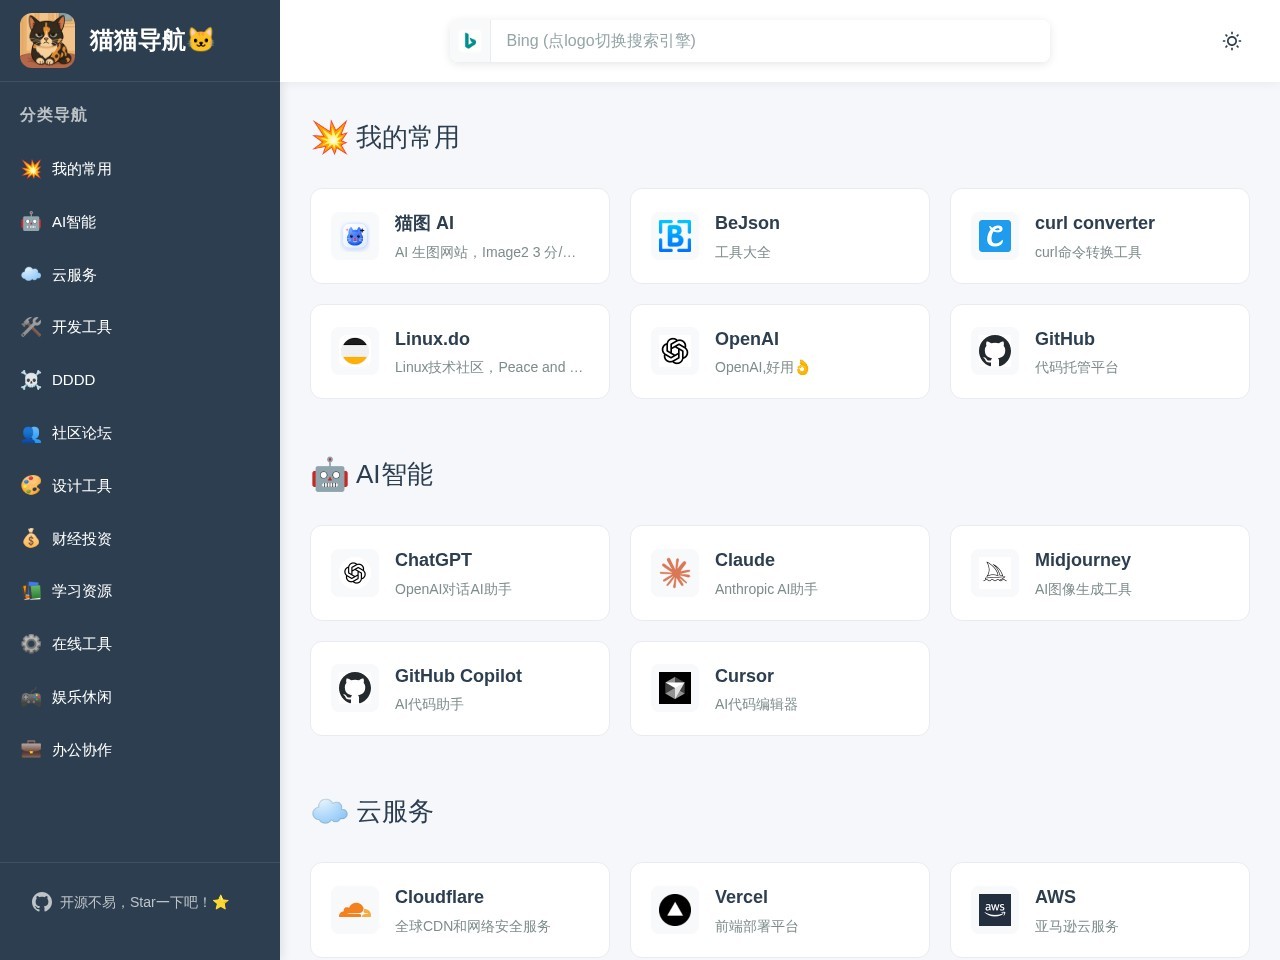1280x960 pixels.
Task: Click the GitHub icon in sidebar footer
Action: tap(42, 902)
